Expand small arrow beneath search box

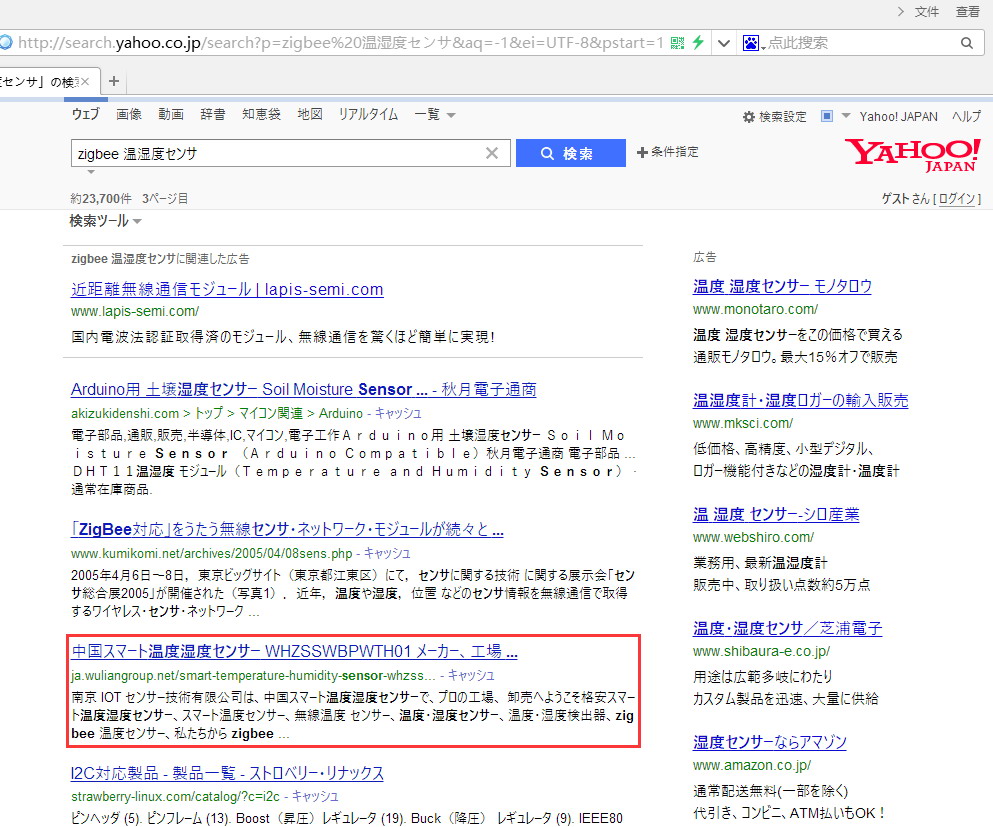pyautogui.click(x=91, y=172)
